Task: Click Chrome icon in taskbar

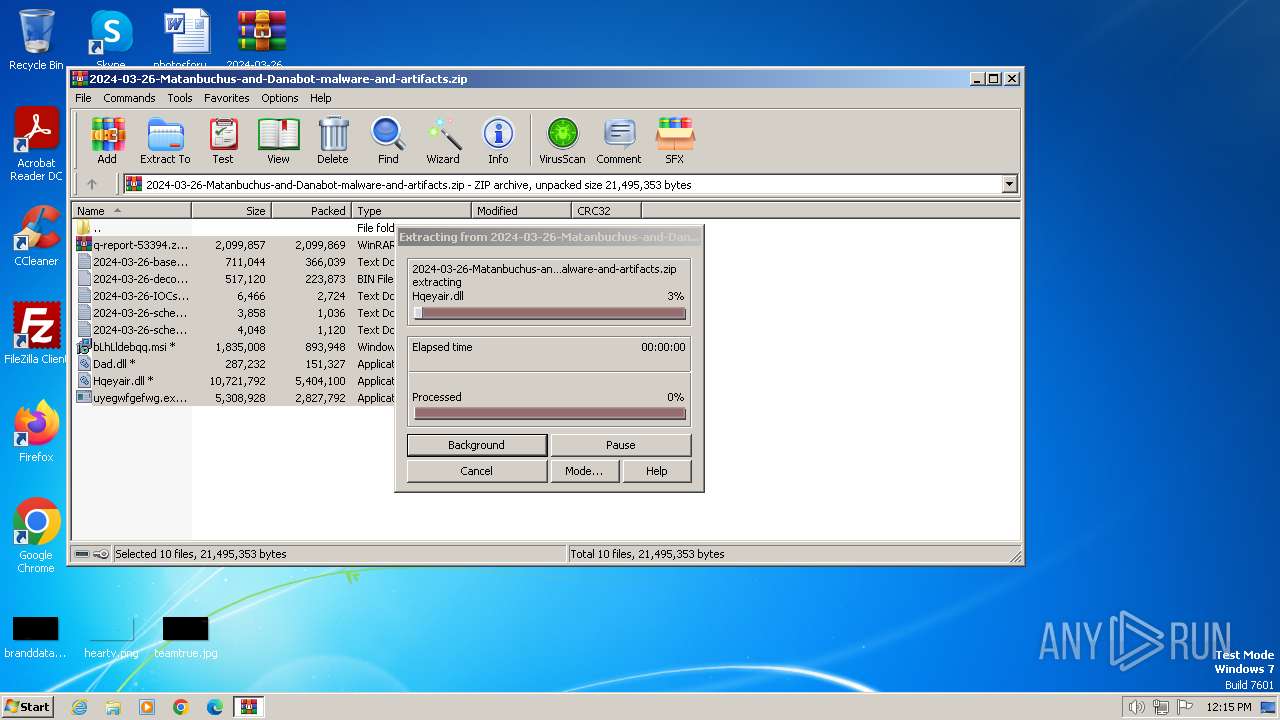Action: coord(181,707)
